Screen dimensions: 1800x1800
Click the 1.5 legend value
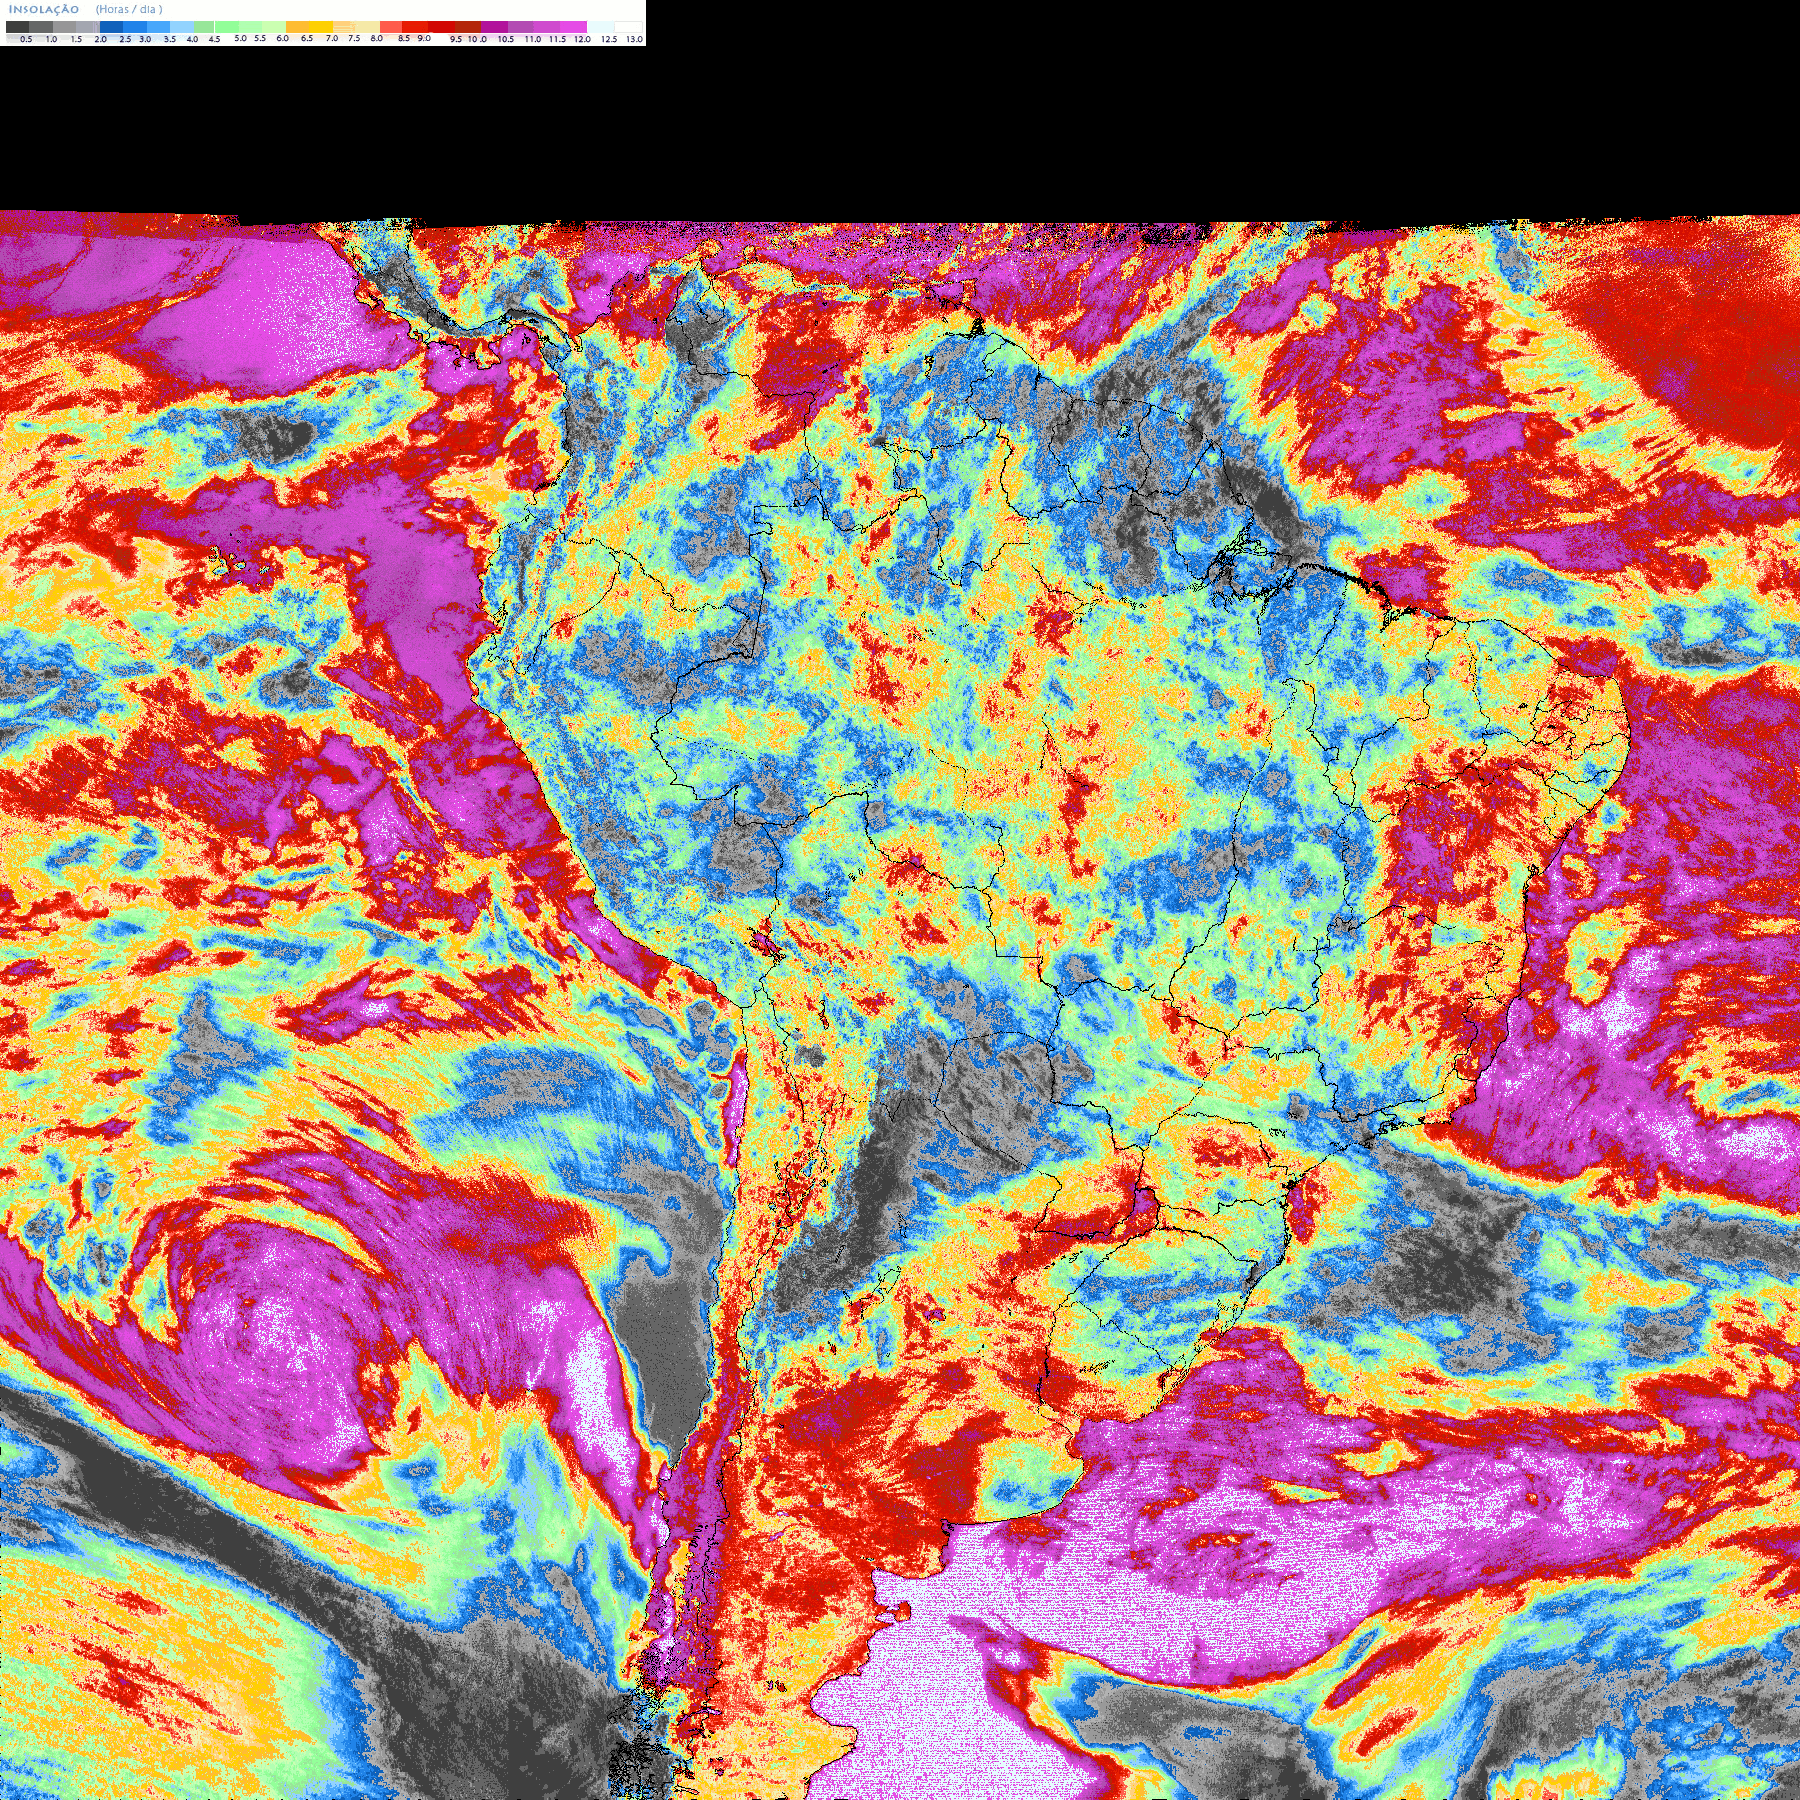(x=76, y=39)
